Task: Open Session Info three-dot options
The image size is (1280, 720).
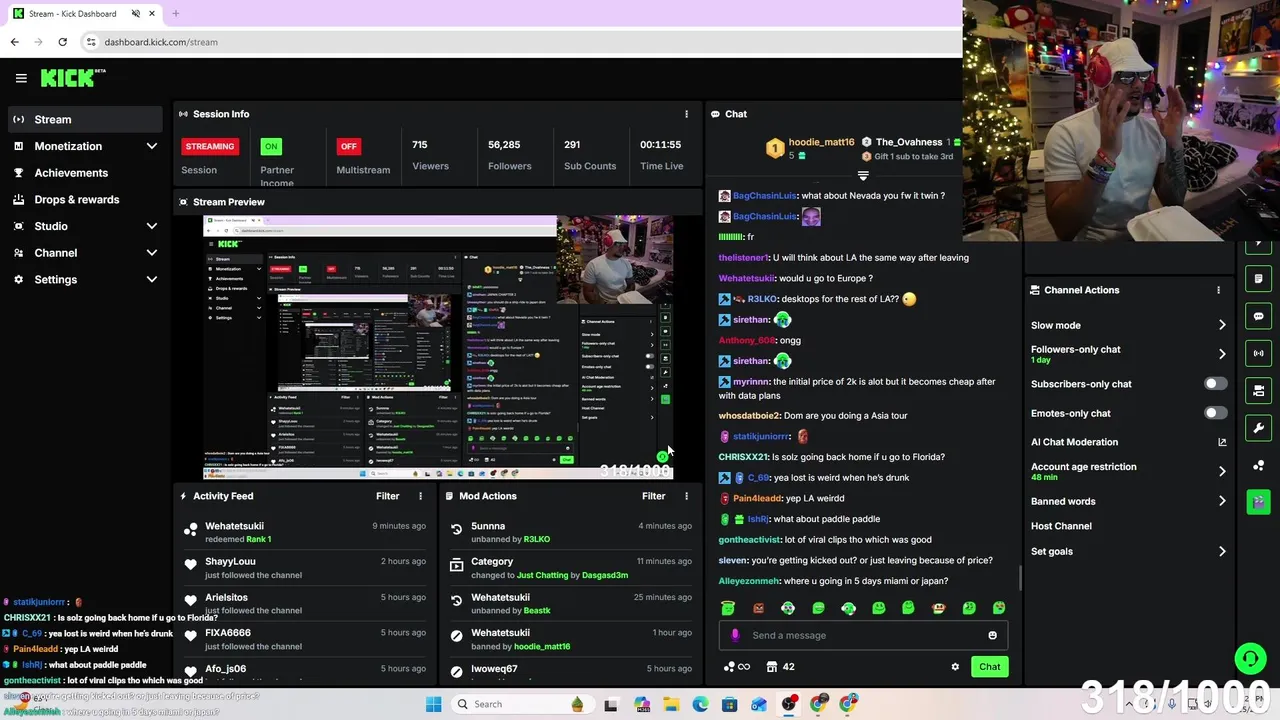Action: [x=686, y=114]
